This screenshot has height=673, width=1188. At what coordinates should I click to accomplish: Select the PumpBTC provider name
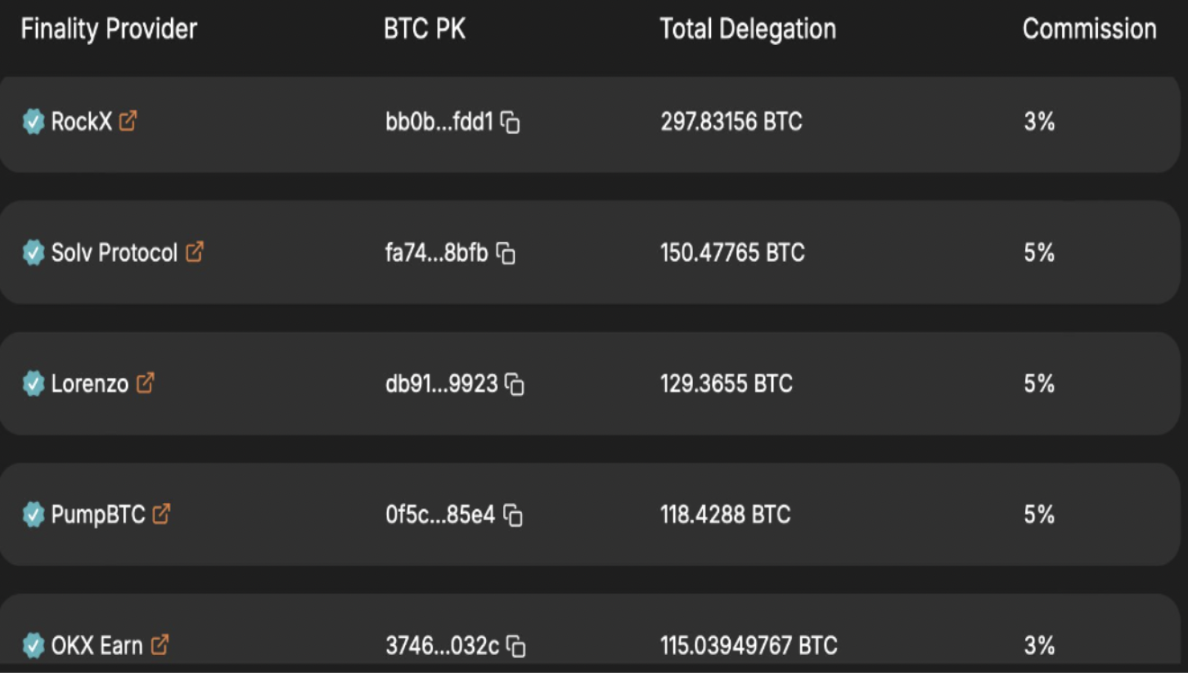pyautogui.click(x=98, y=515)
